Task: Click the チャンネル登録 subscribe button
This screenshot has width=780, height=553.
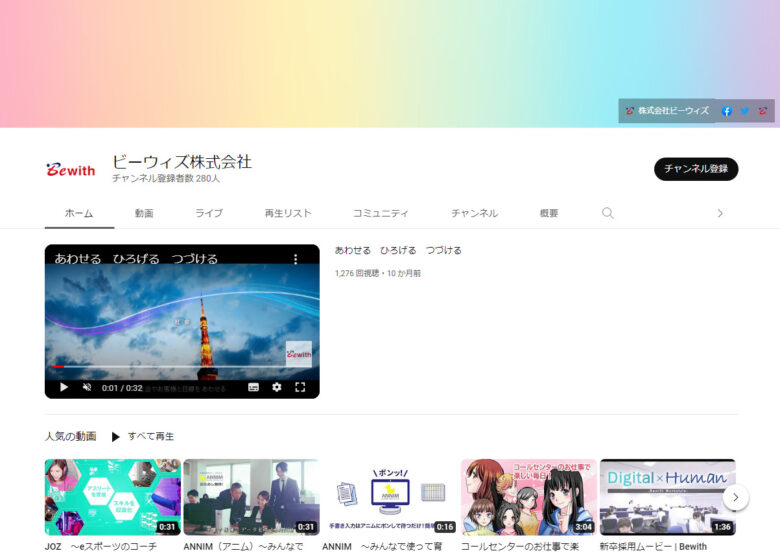Action: pos(695,169)
